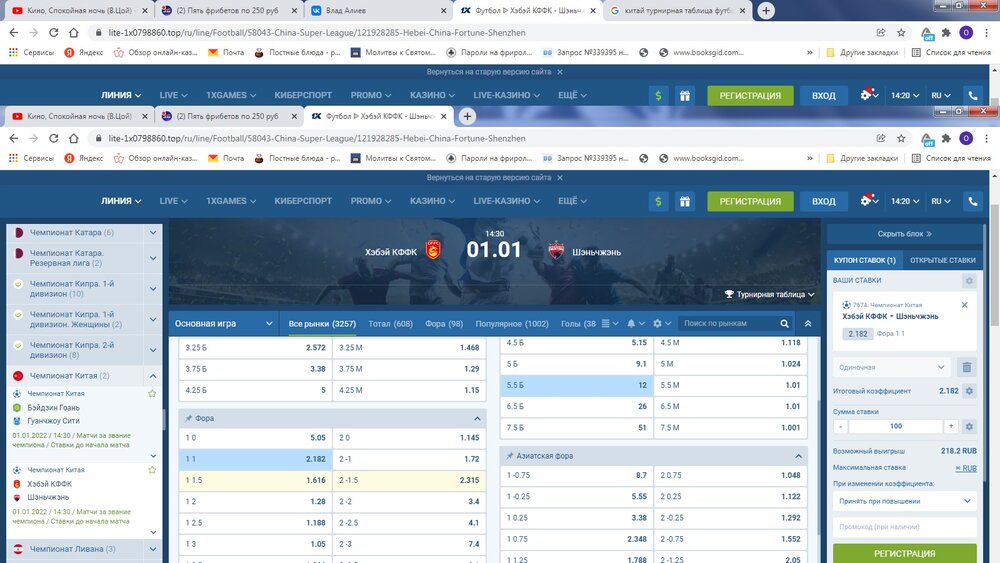Open the Одиночная bet type dropdown
This screenshot has height=563, width=1000.
[892, 367]
